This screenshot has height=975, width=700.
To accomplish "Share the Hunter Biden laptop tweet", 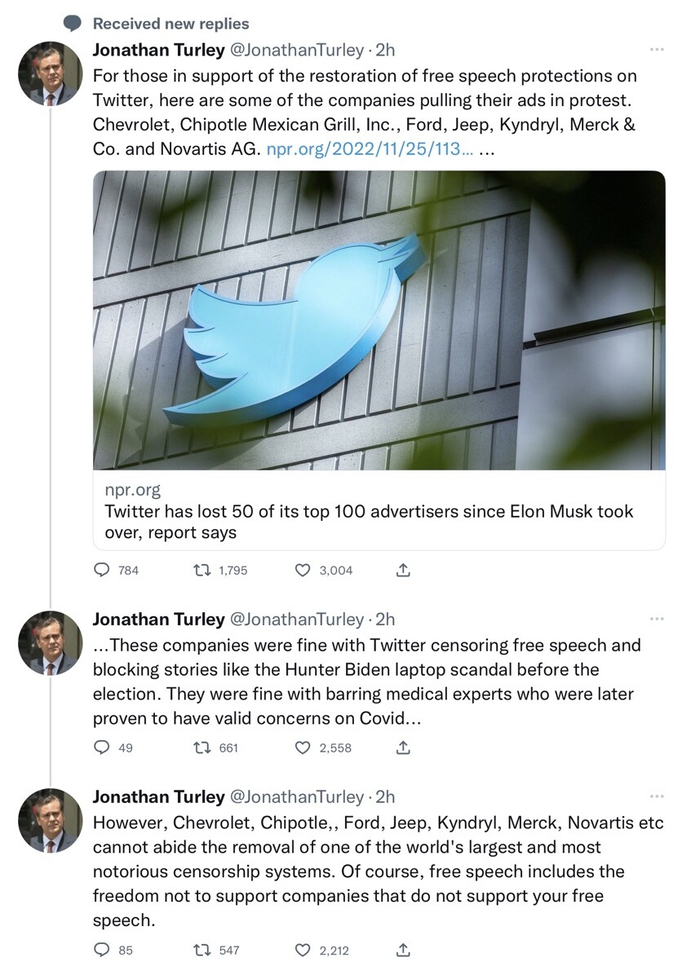I will click(x=403, y=747).
